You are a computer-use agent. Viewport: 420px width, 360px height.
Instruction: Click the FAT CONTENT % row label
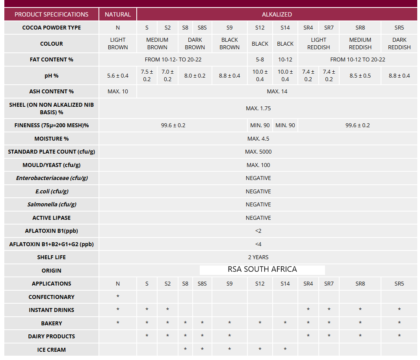51,60
